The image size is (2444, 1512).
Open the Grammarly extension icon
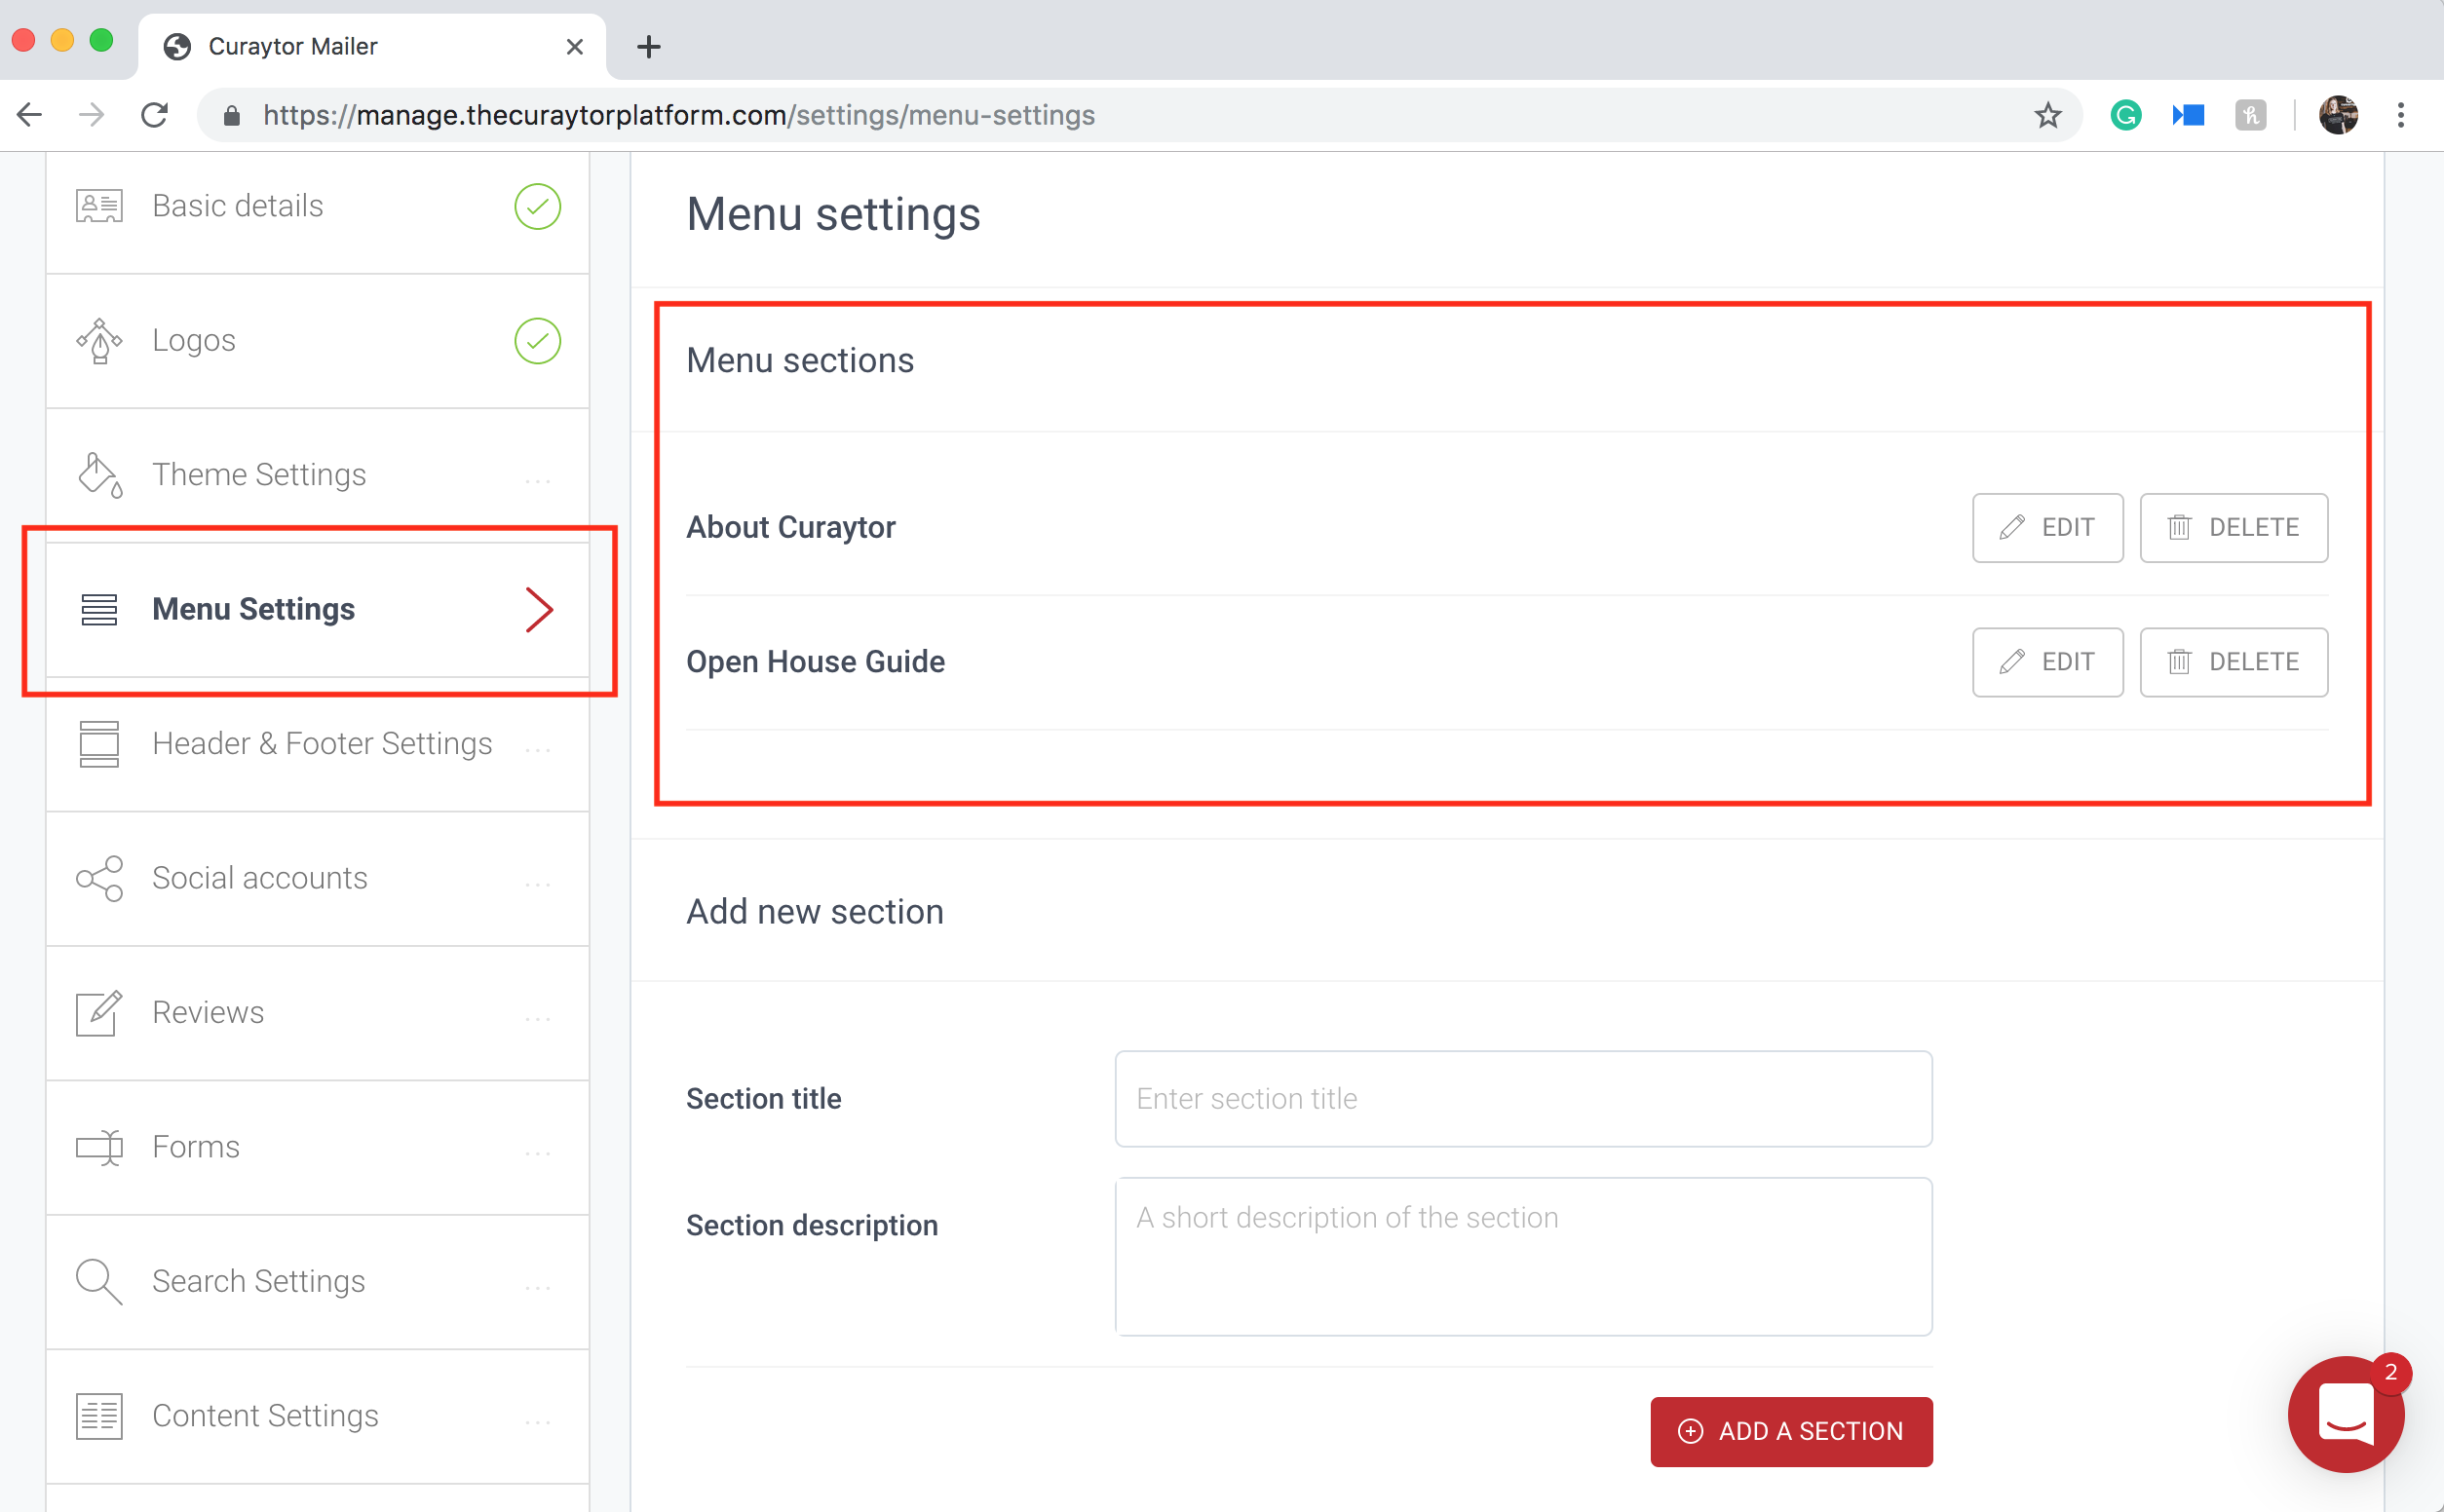2126,115
